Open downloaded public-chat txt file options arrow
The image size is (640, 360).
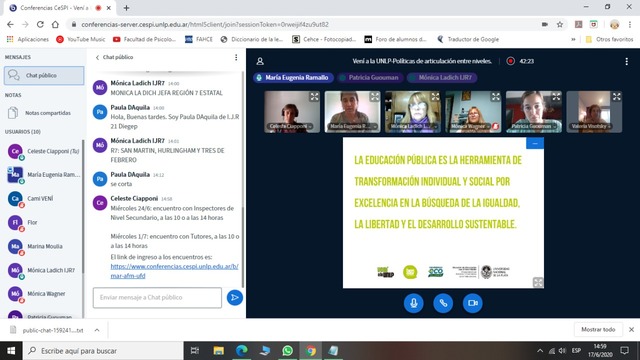point(97,330)
